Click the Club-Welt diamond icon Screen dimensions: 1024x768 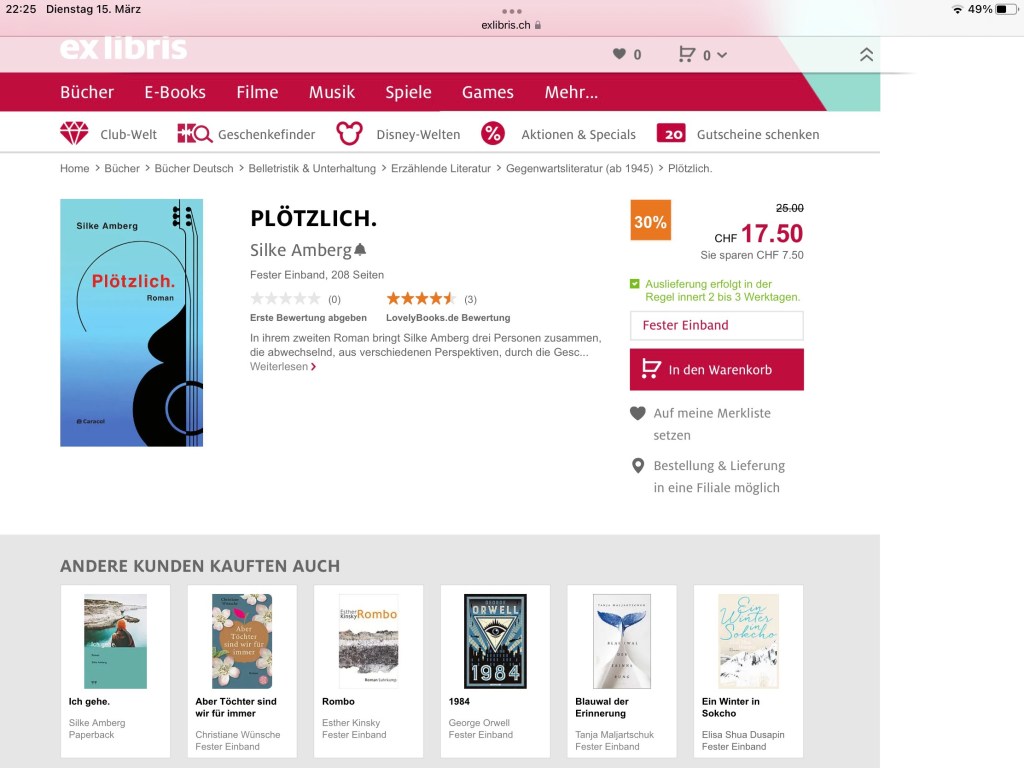pos(74,134)
